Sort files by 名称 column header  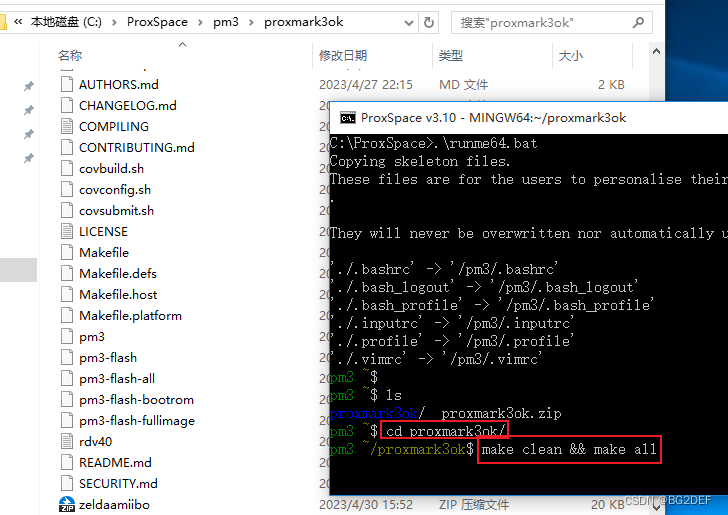pyautogui.click(x=70, y=56)
